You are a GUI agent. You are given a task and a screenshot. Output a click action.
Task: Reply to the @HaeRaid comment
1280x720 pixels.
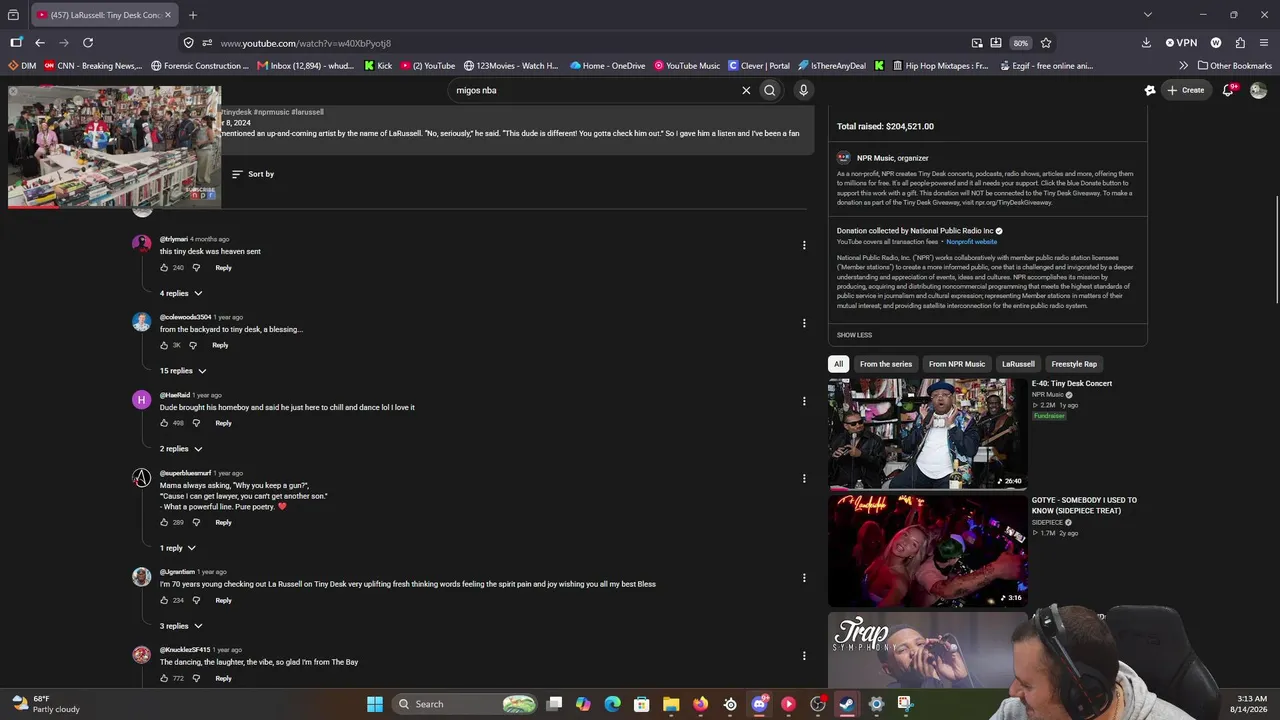(x=223, y=423)
